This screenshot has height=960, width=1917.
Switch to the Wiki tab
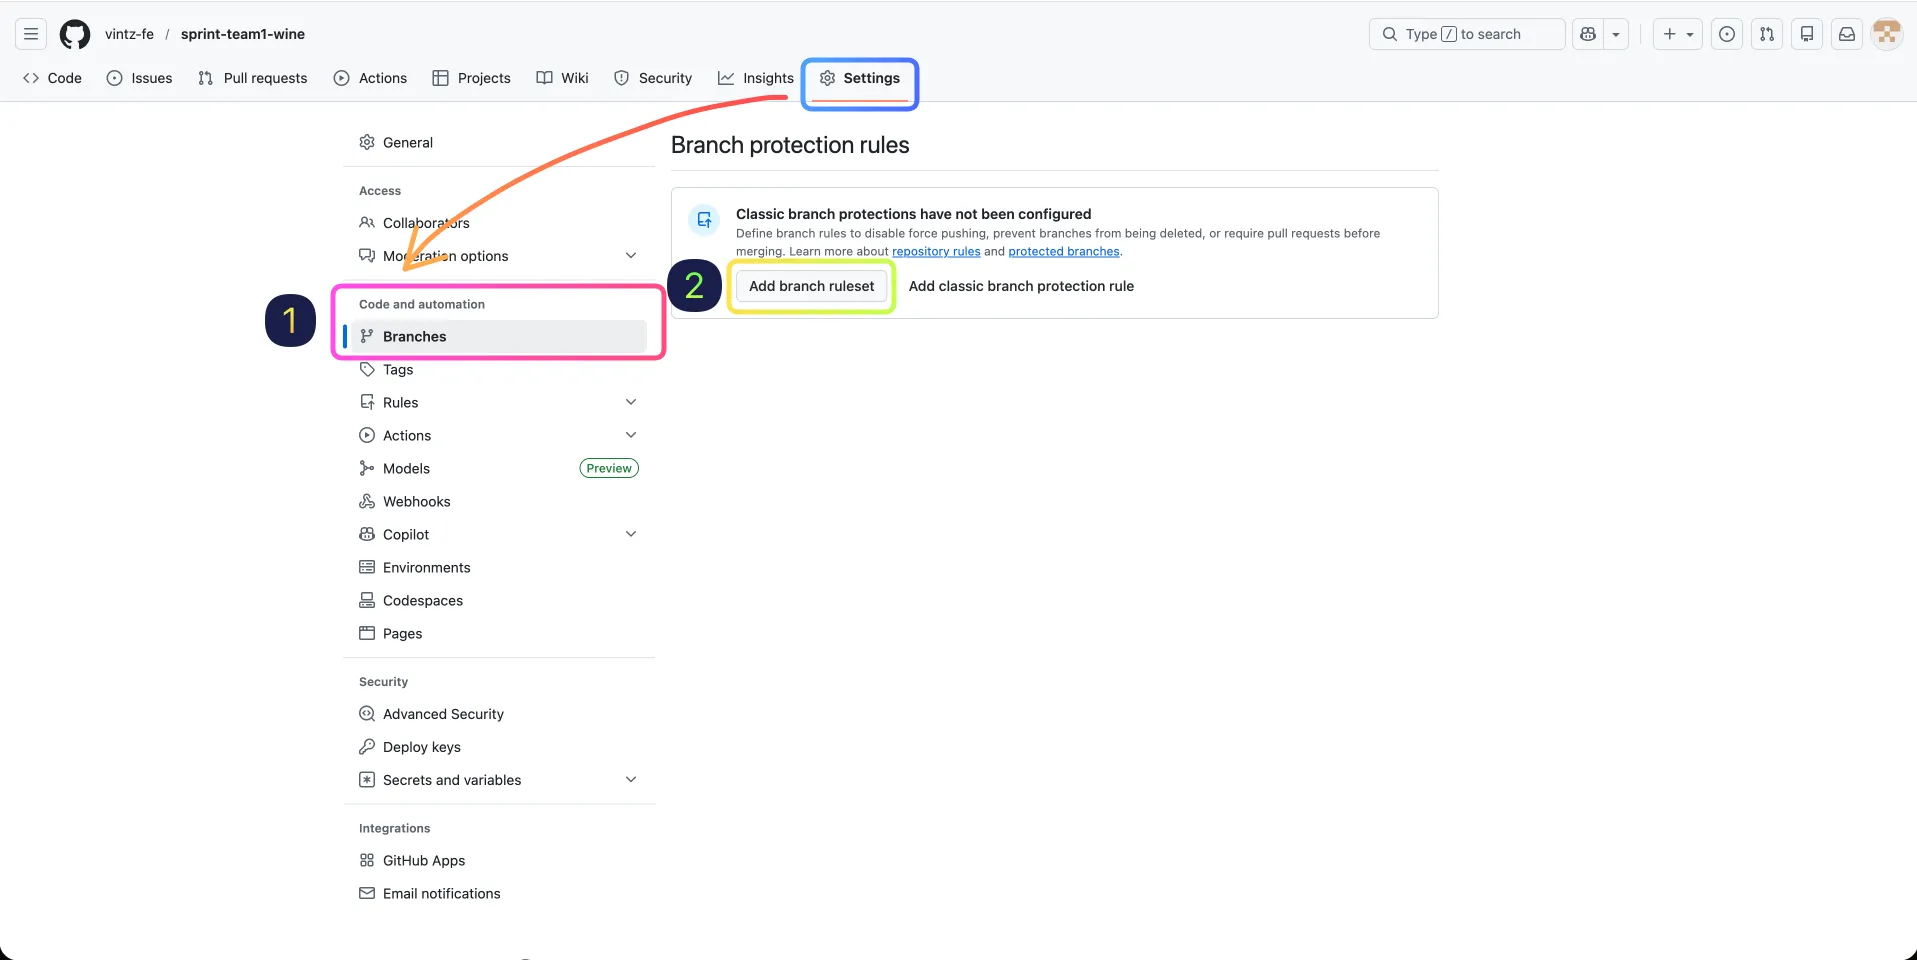click(562, 78)
